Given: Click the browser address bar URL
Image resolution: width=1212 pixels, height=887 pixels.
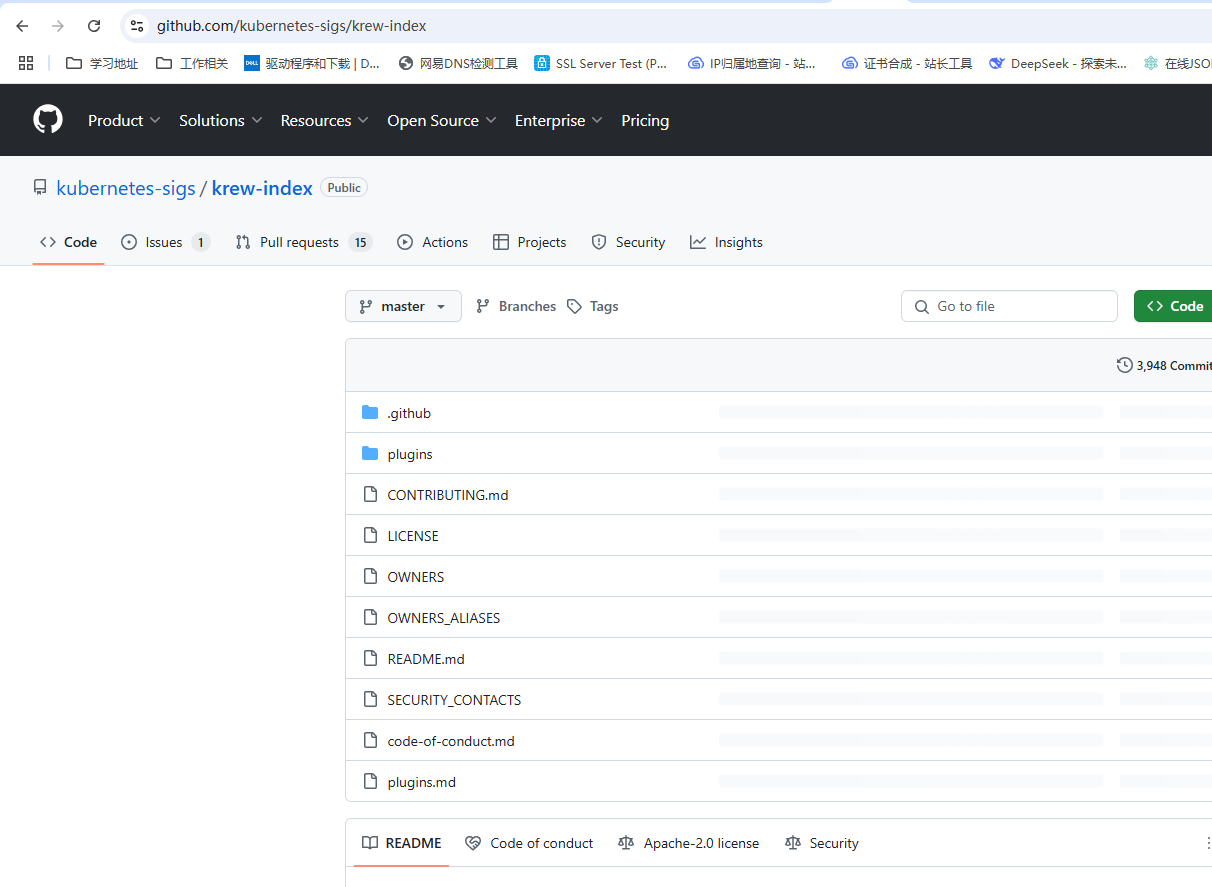Looking at the screenshot, I should (x=291, y=26).
